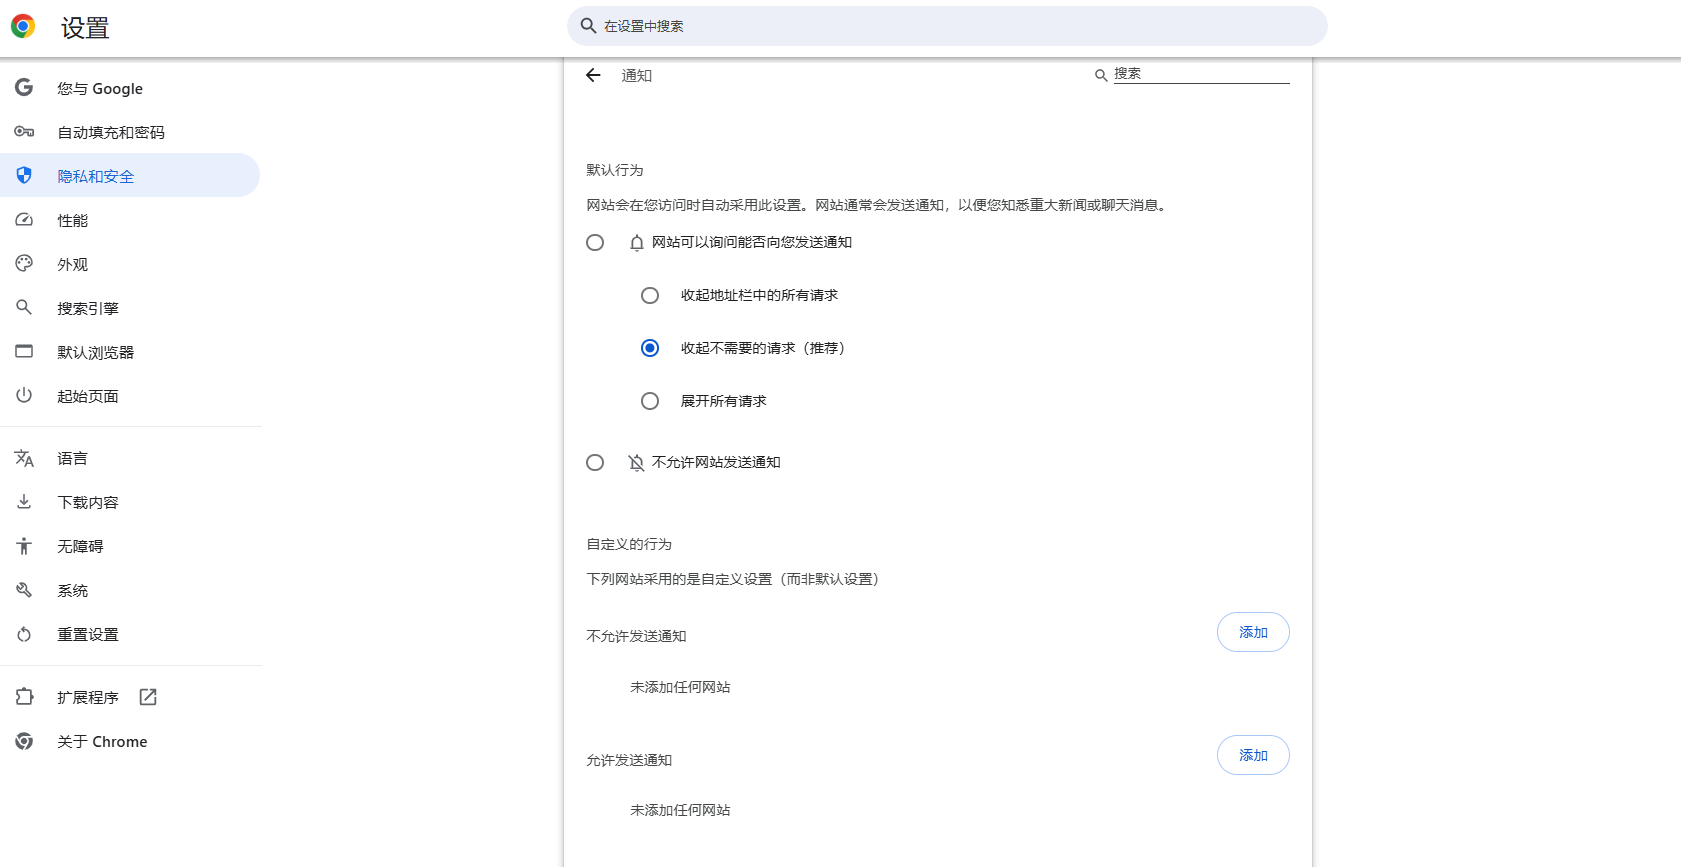
Task: Open 您与 Google settings section
Action: (x=130, y=88)
